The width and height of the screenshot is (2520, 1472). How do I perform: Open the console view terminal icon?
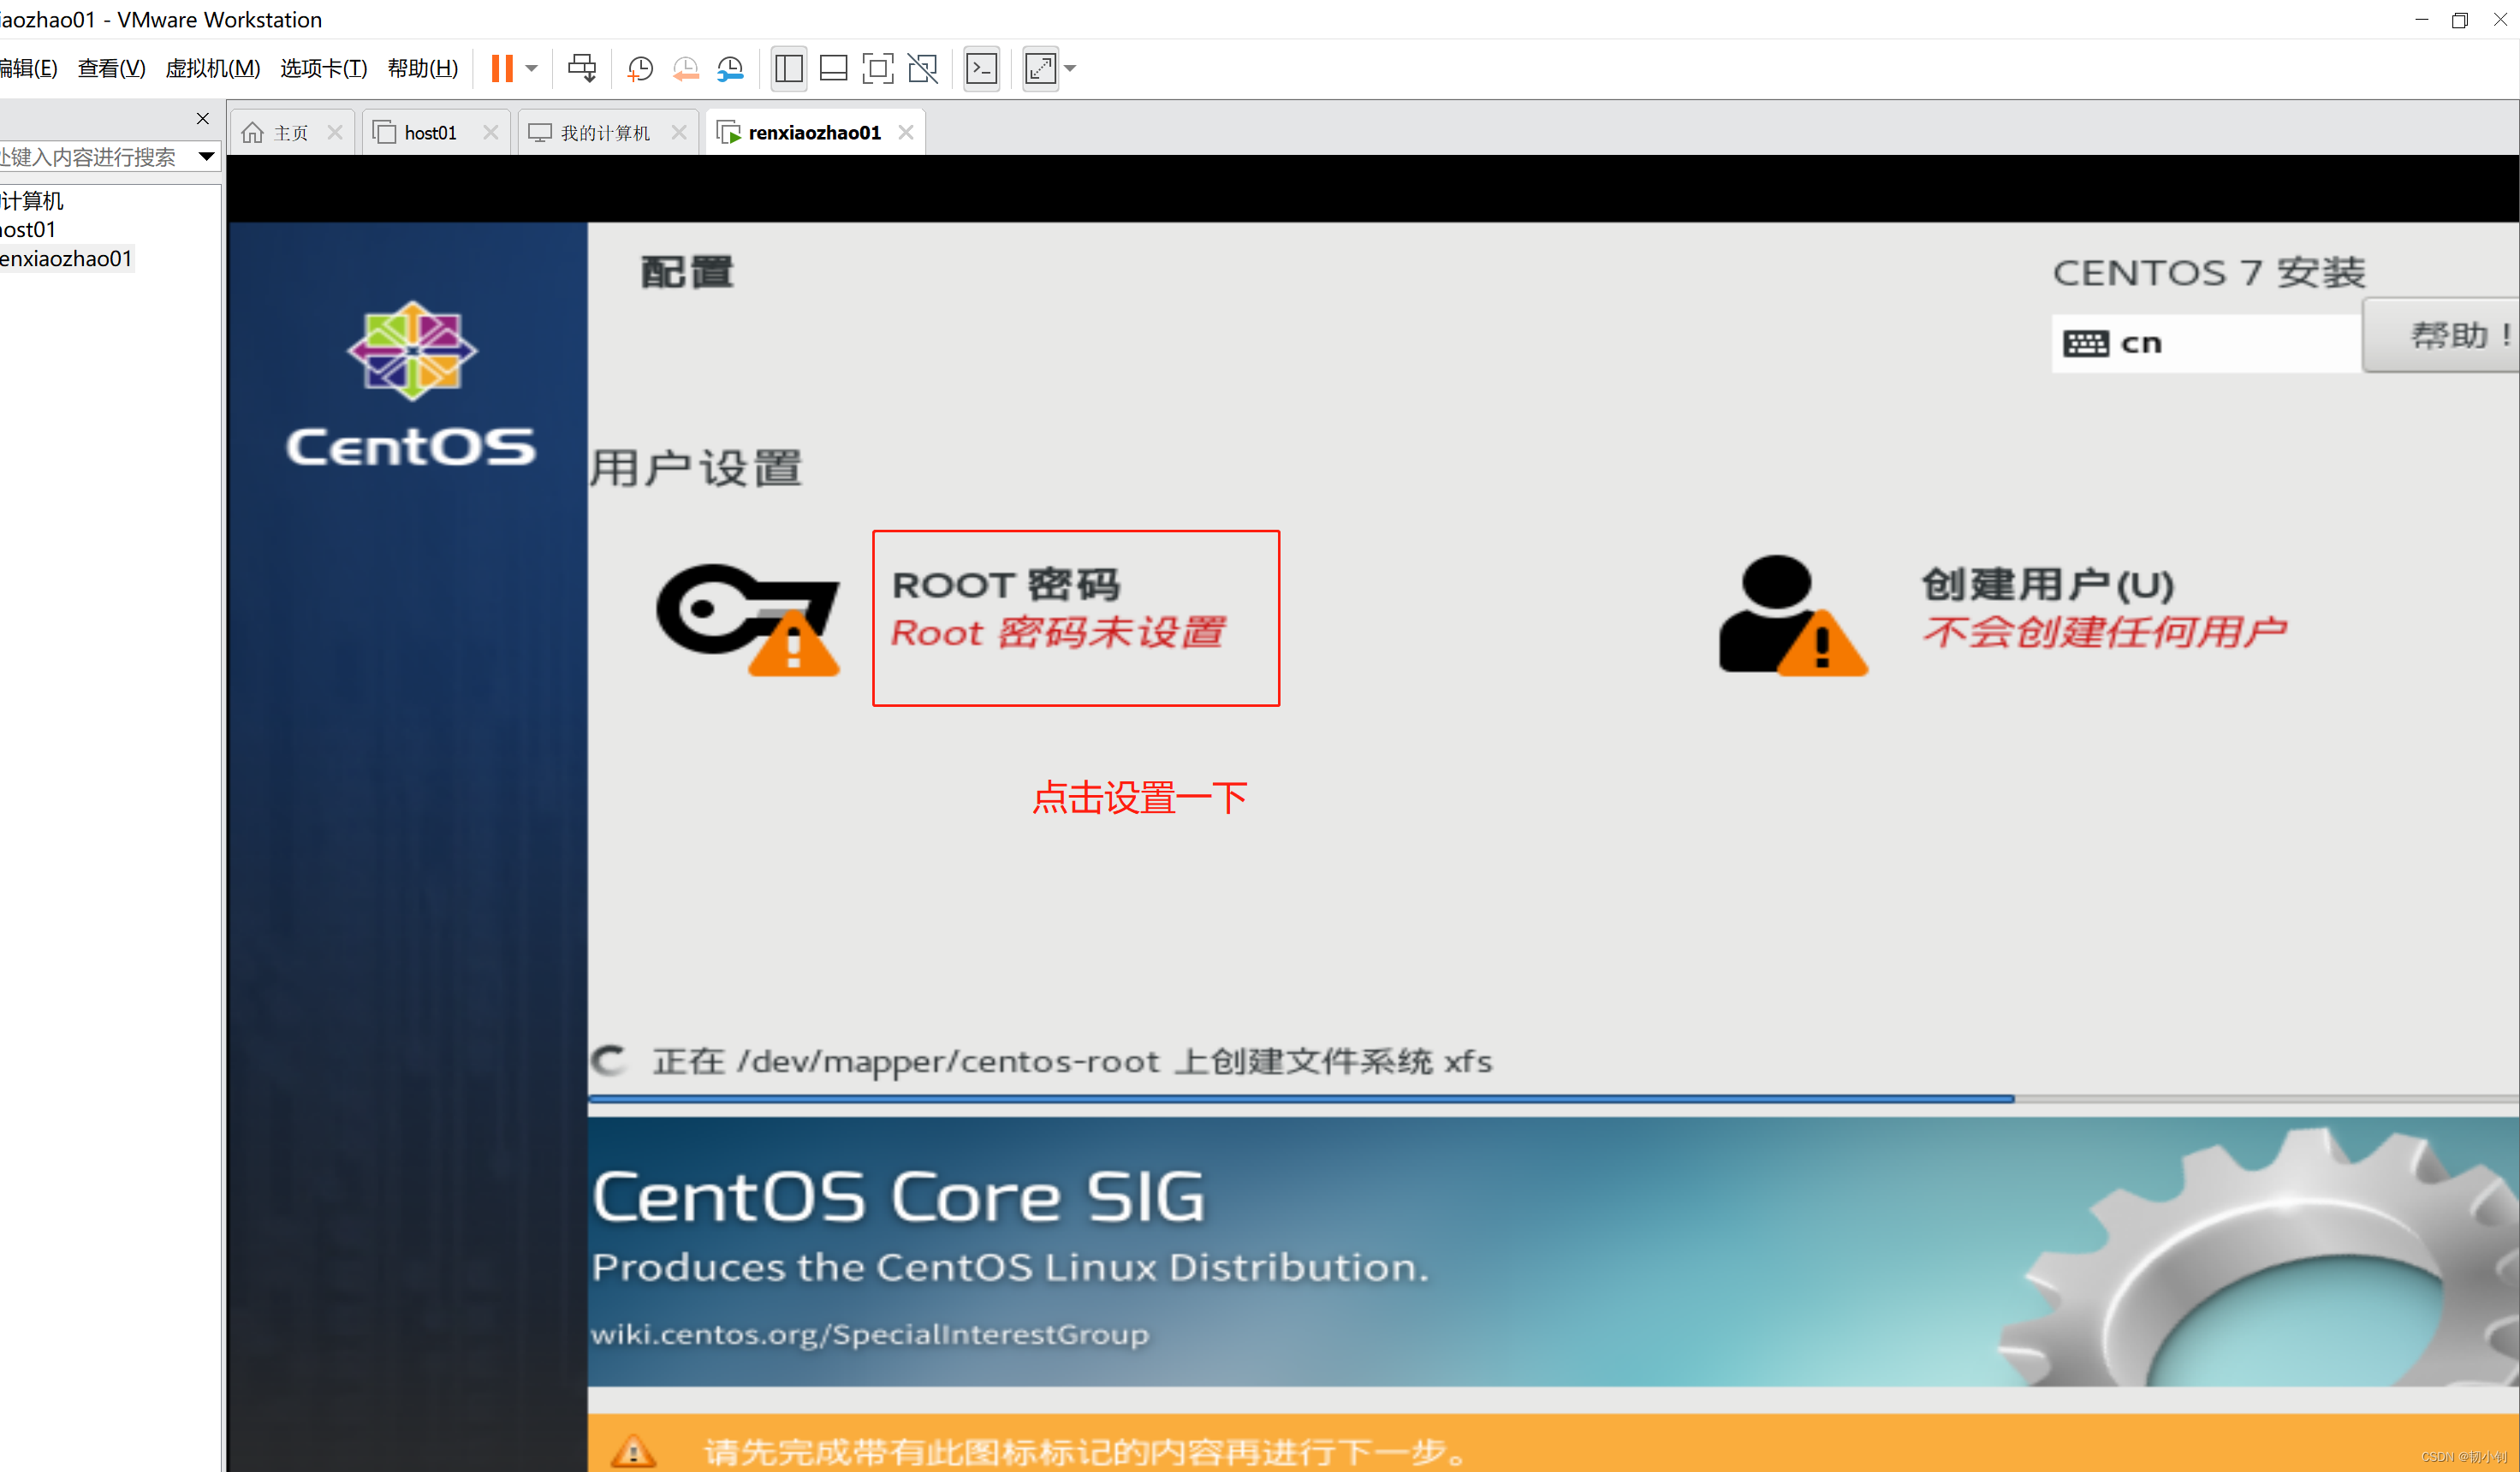click(x=981, y=68)
